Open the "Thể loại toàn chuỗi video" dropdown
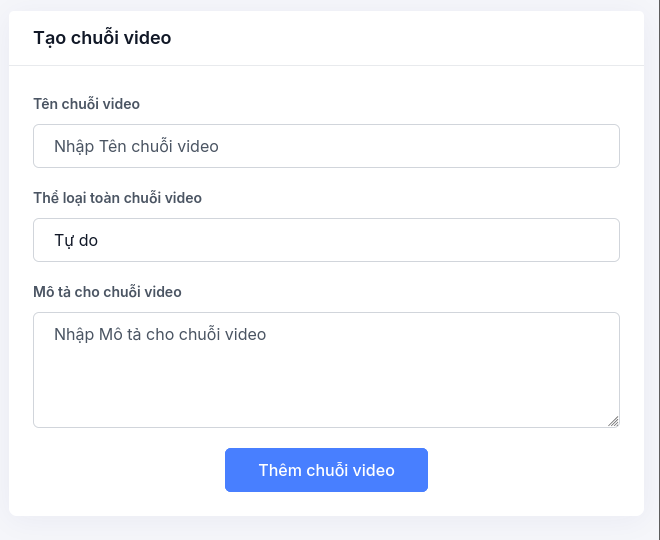 tap(326, 240)
